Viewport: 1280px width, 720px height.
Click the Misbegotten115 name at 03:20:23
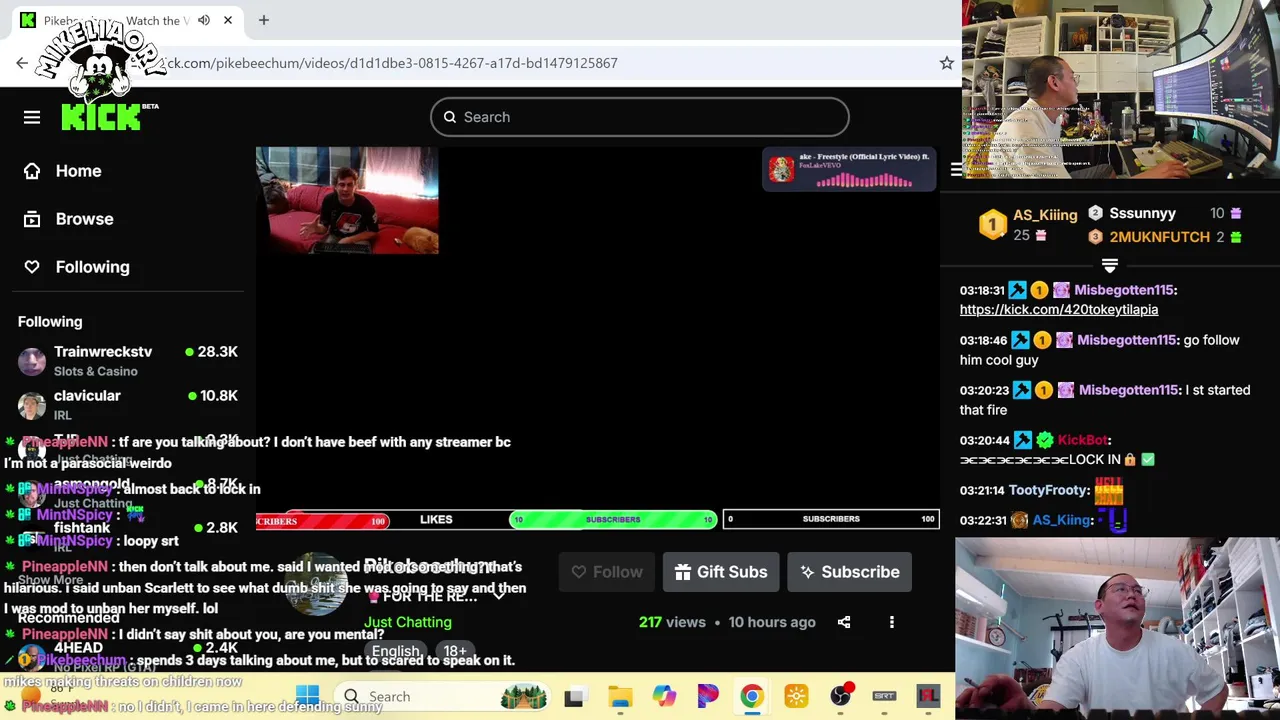tap(1128, 390)
